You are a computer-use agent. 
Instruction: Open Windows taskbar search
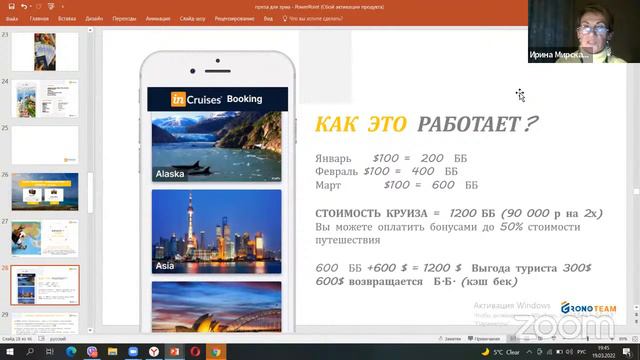tap(30, 351)
